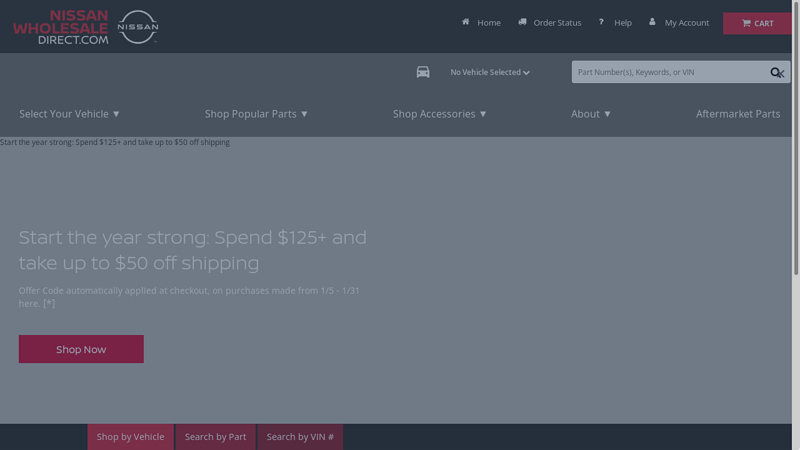Screen dimensions: 800x450
Task: Open the About menu
Action: click(x=590, y=114)
